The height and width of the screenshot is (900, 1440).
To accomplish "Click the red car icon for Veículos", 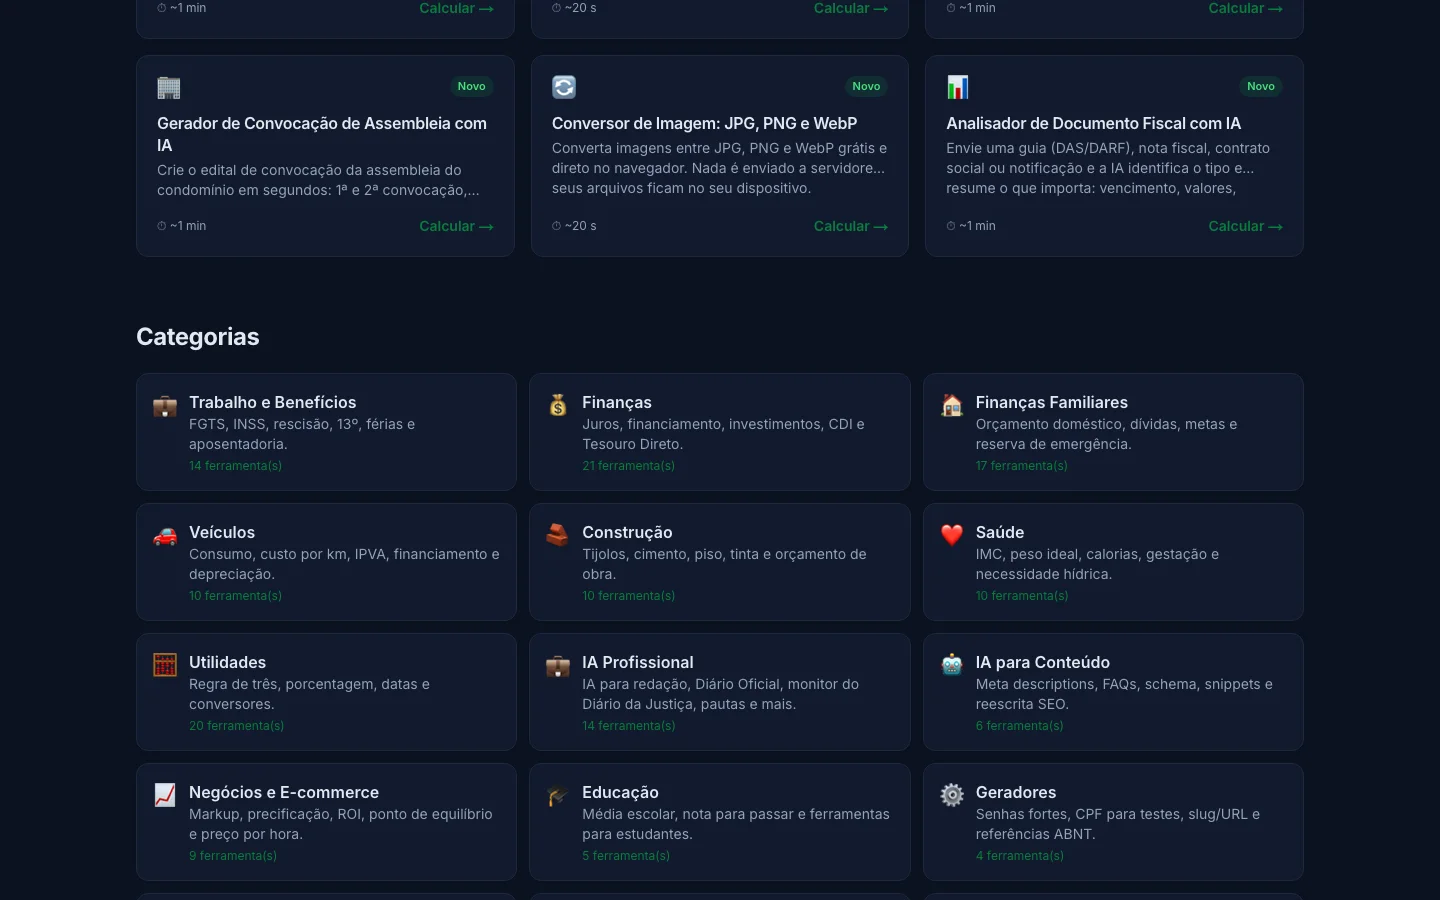I will (165, 536).
